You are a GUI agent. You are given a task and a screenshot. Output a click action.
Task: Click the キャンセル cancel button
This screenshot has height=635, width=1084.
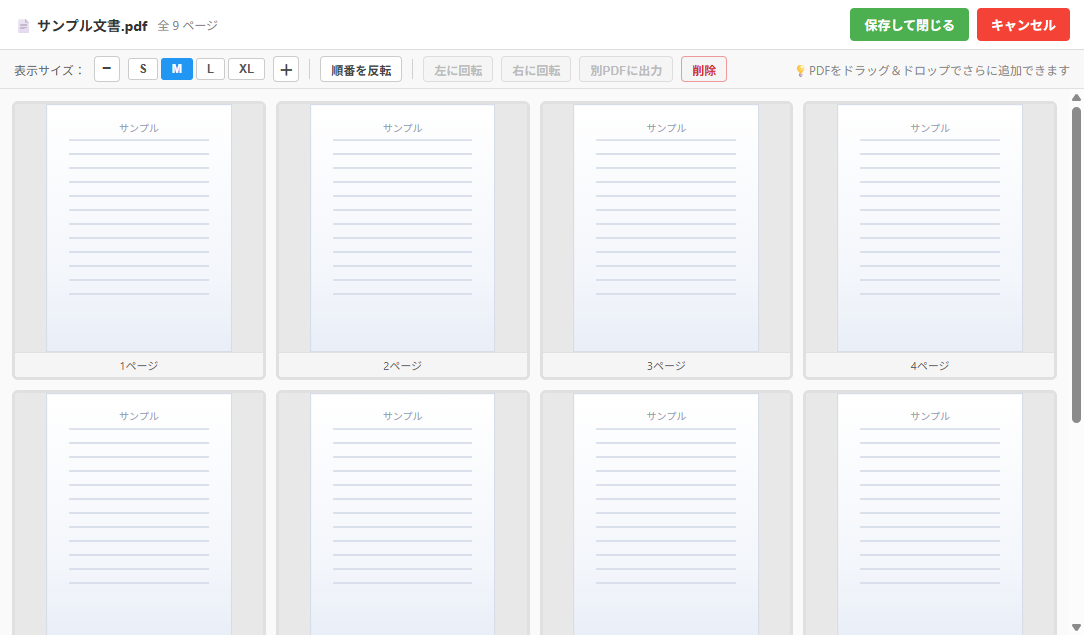coord(1023,25)
